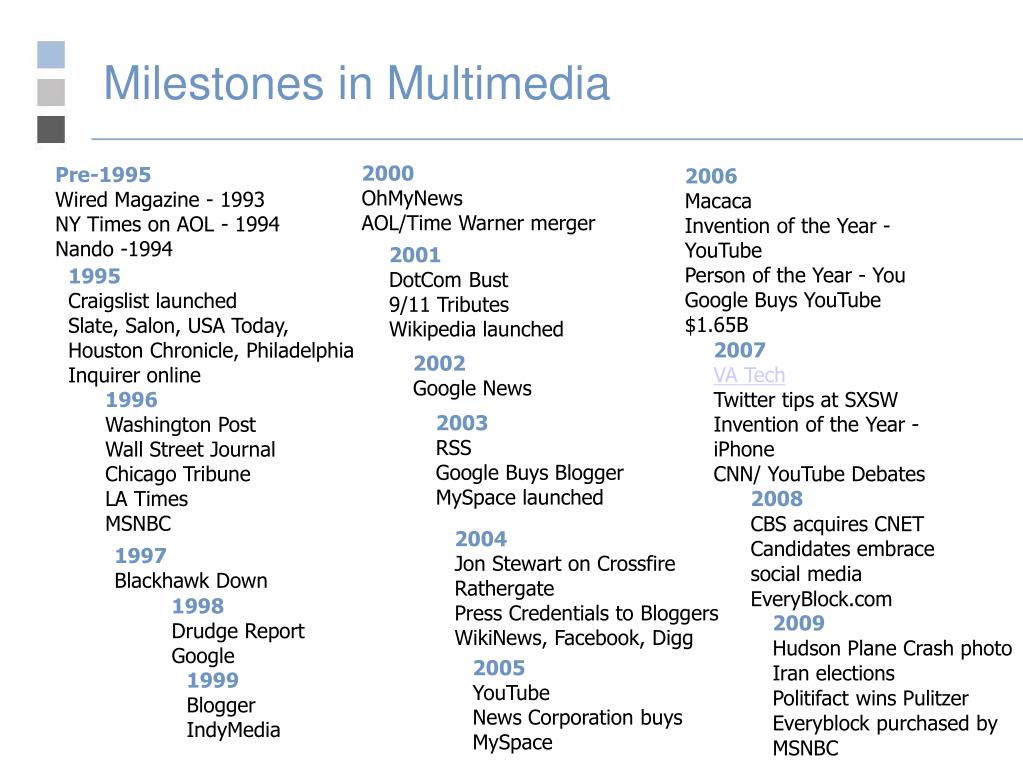Click the 2008 year heading
The width and height of the screenshot is (1023, 767).
(x=777, y=498)
